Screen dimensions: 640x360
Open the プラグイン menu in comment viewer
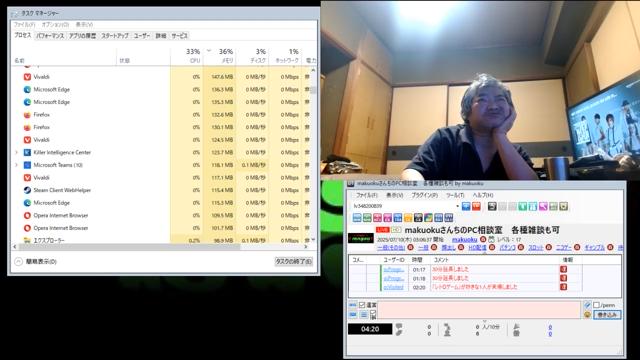pos(424,195)
